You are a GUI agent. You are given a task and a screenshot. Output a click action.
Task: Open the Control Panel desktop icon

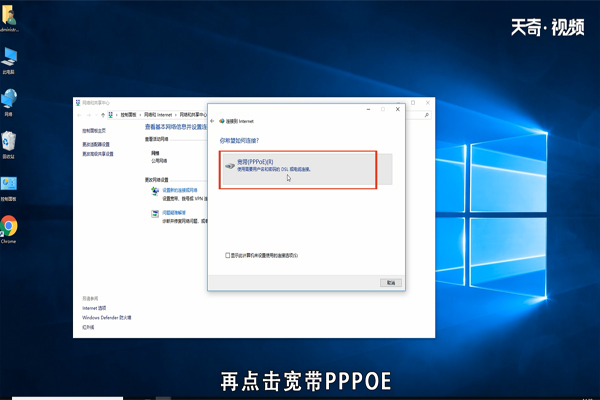click(x=8, y=188)
